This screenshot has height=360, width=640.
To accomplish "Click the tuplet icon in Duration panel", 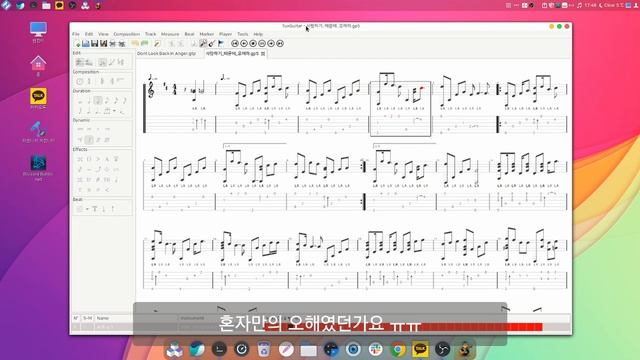I will coord(107,111).
